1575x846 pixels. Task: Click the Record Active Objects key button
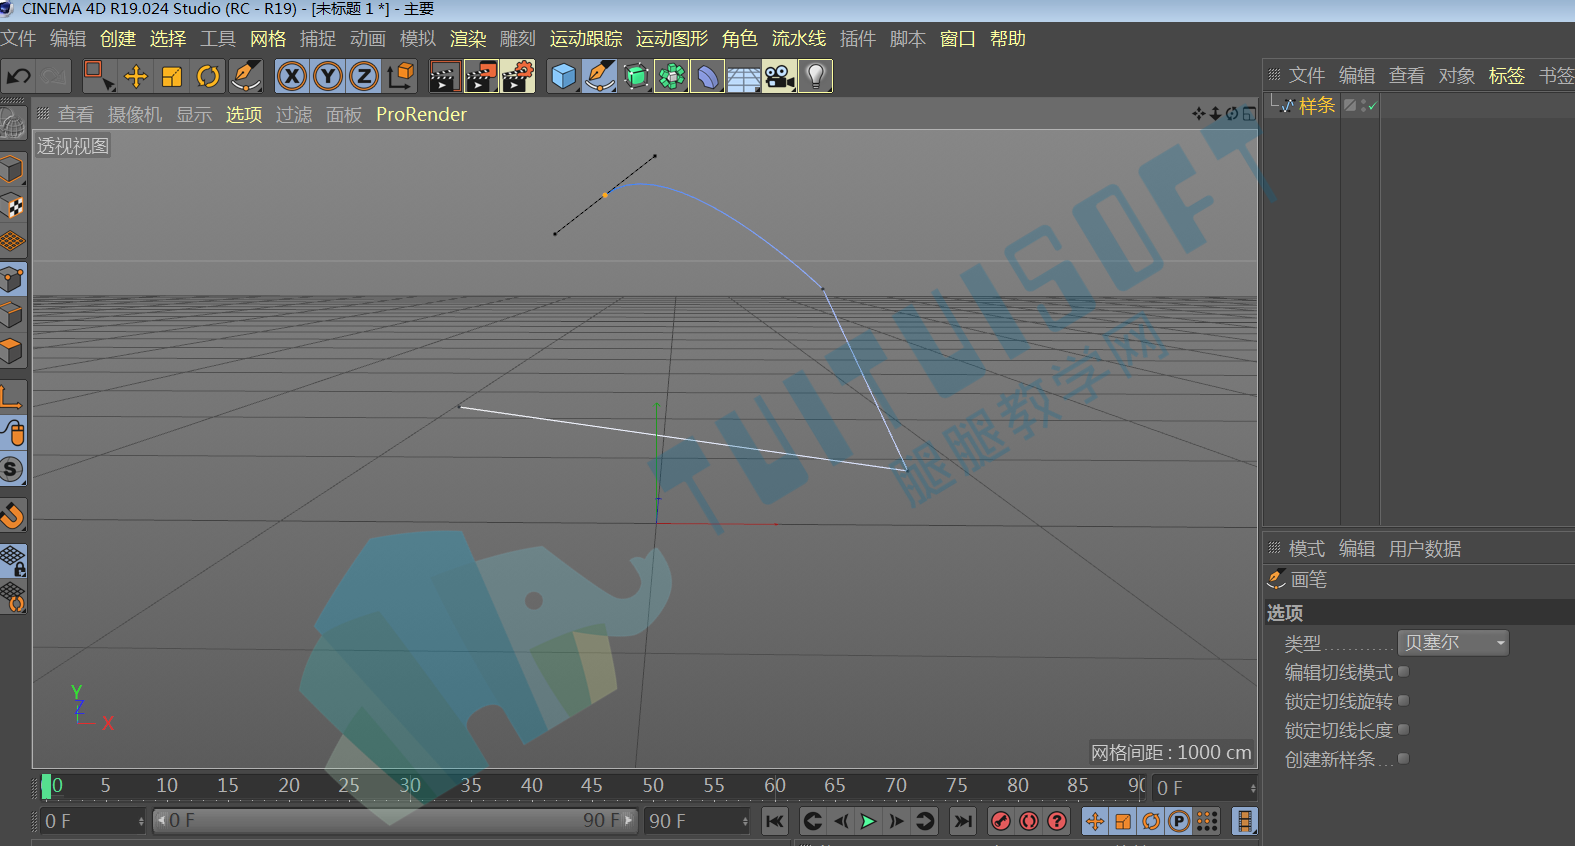(x=1000, y=821)
